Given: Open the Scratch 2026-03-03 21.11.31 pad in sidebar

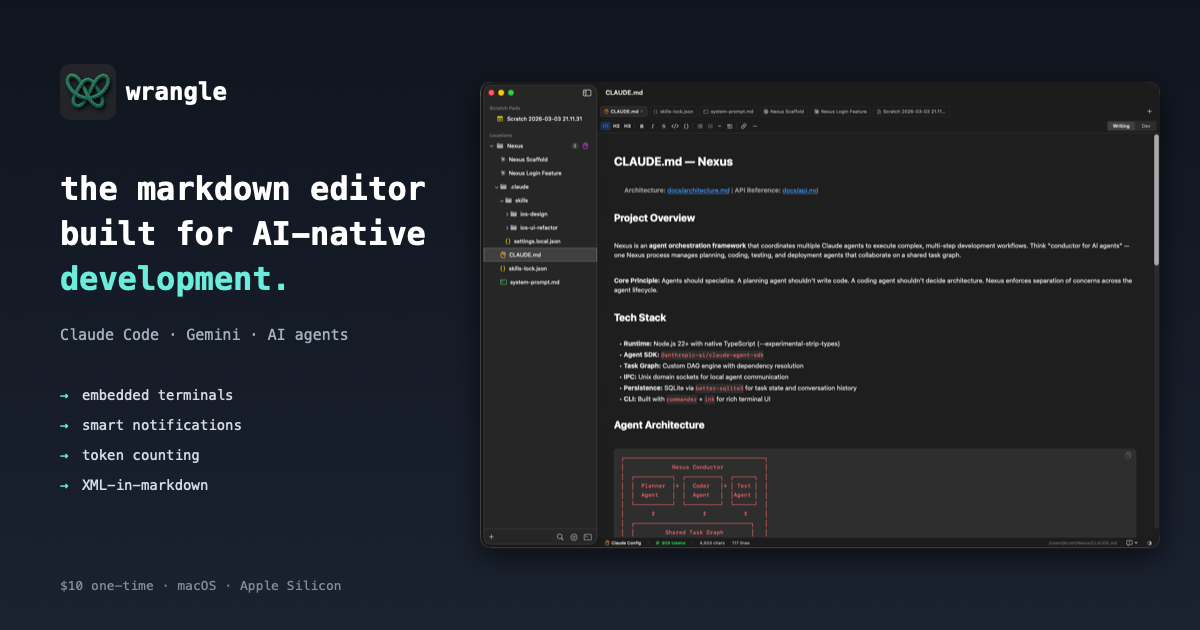Looking at the screenshot, I should coord(538,119).
